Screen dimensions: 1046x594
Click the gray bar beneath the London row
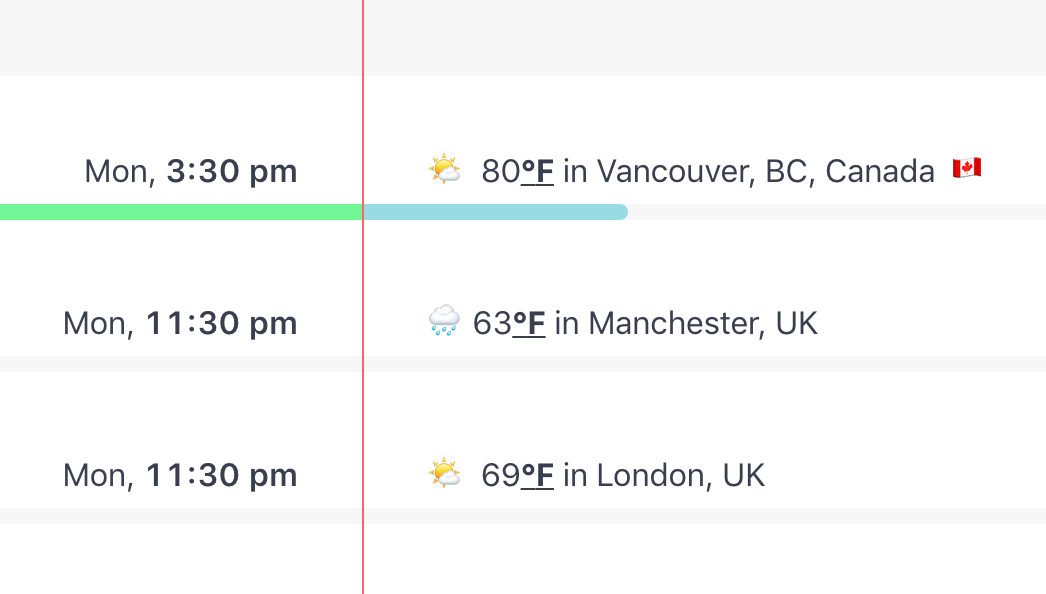[x=700, y=516]
